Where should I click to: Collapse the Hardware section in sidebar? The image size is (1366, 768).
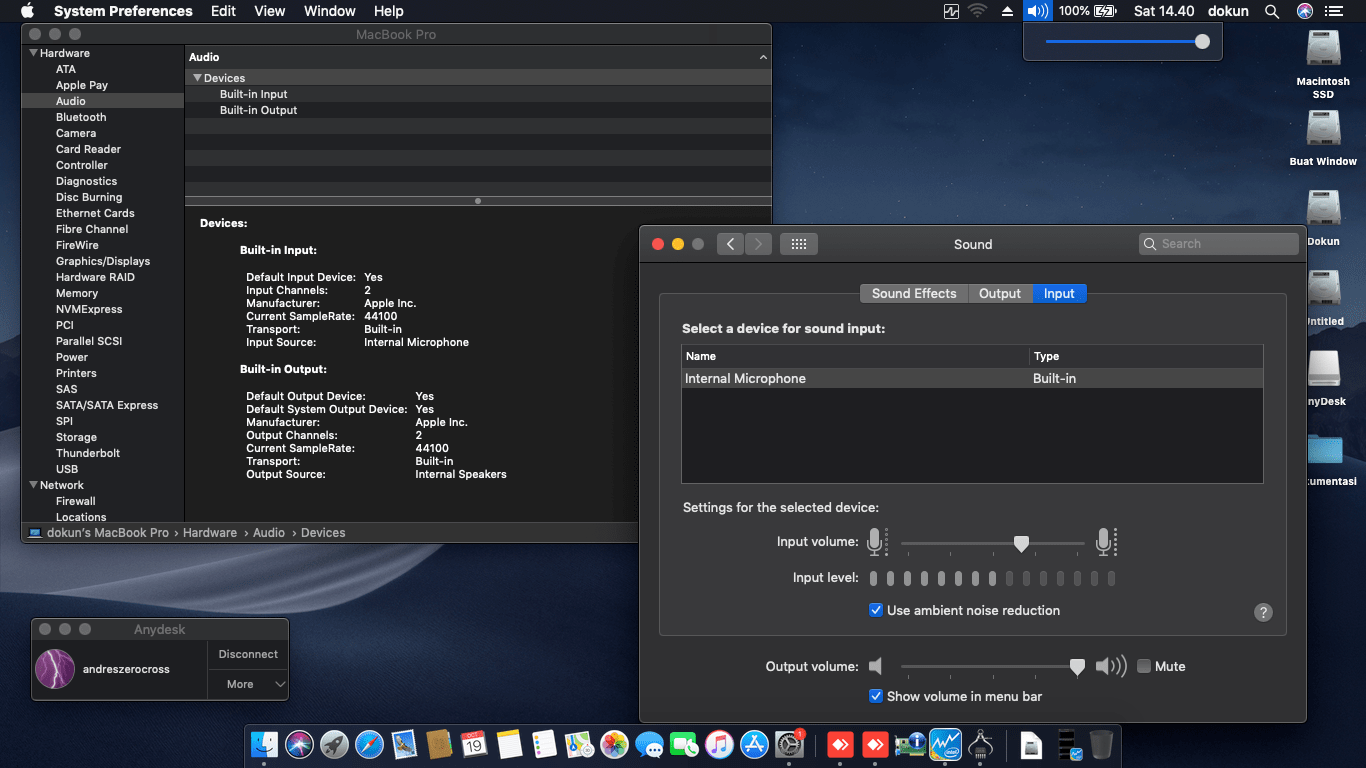(x=33, y=53)
